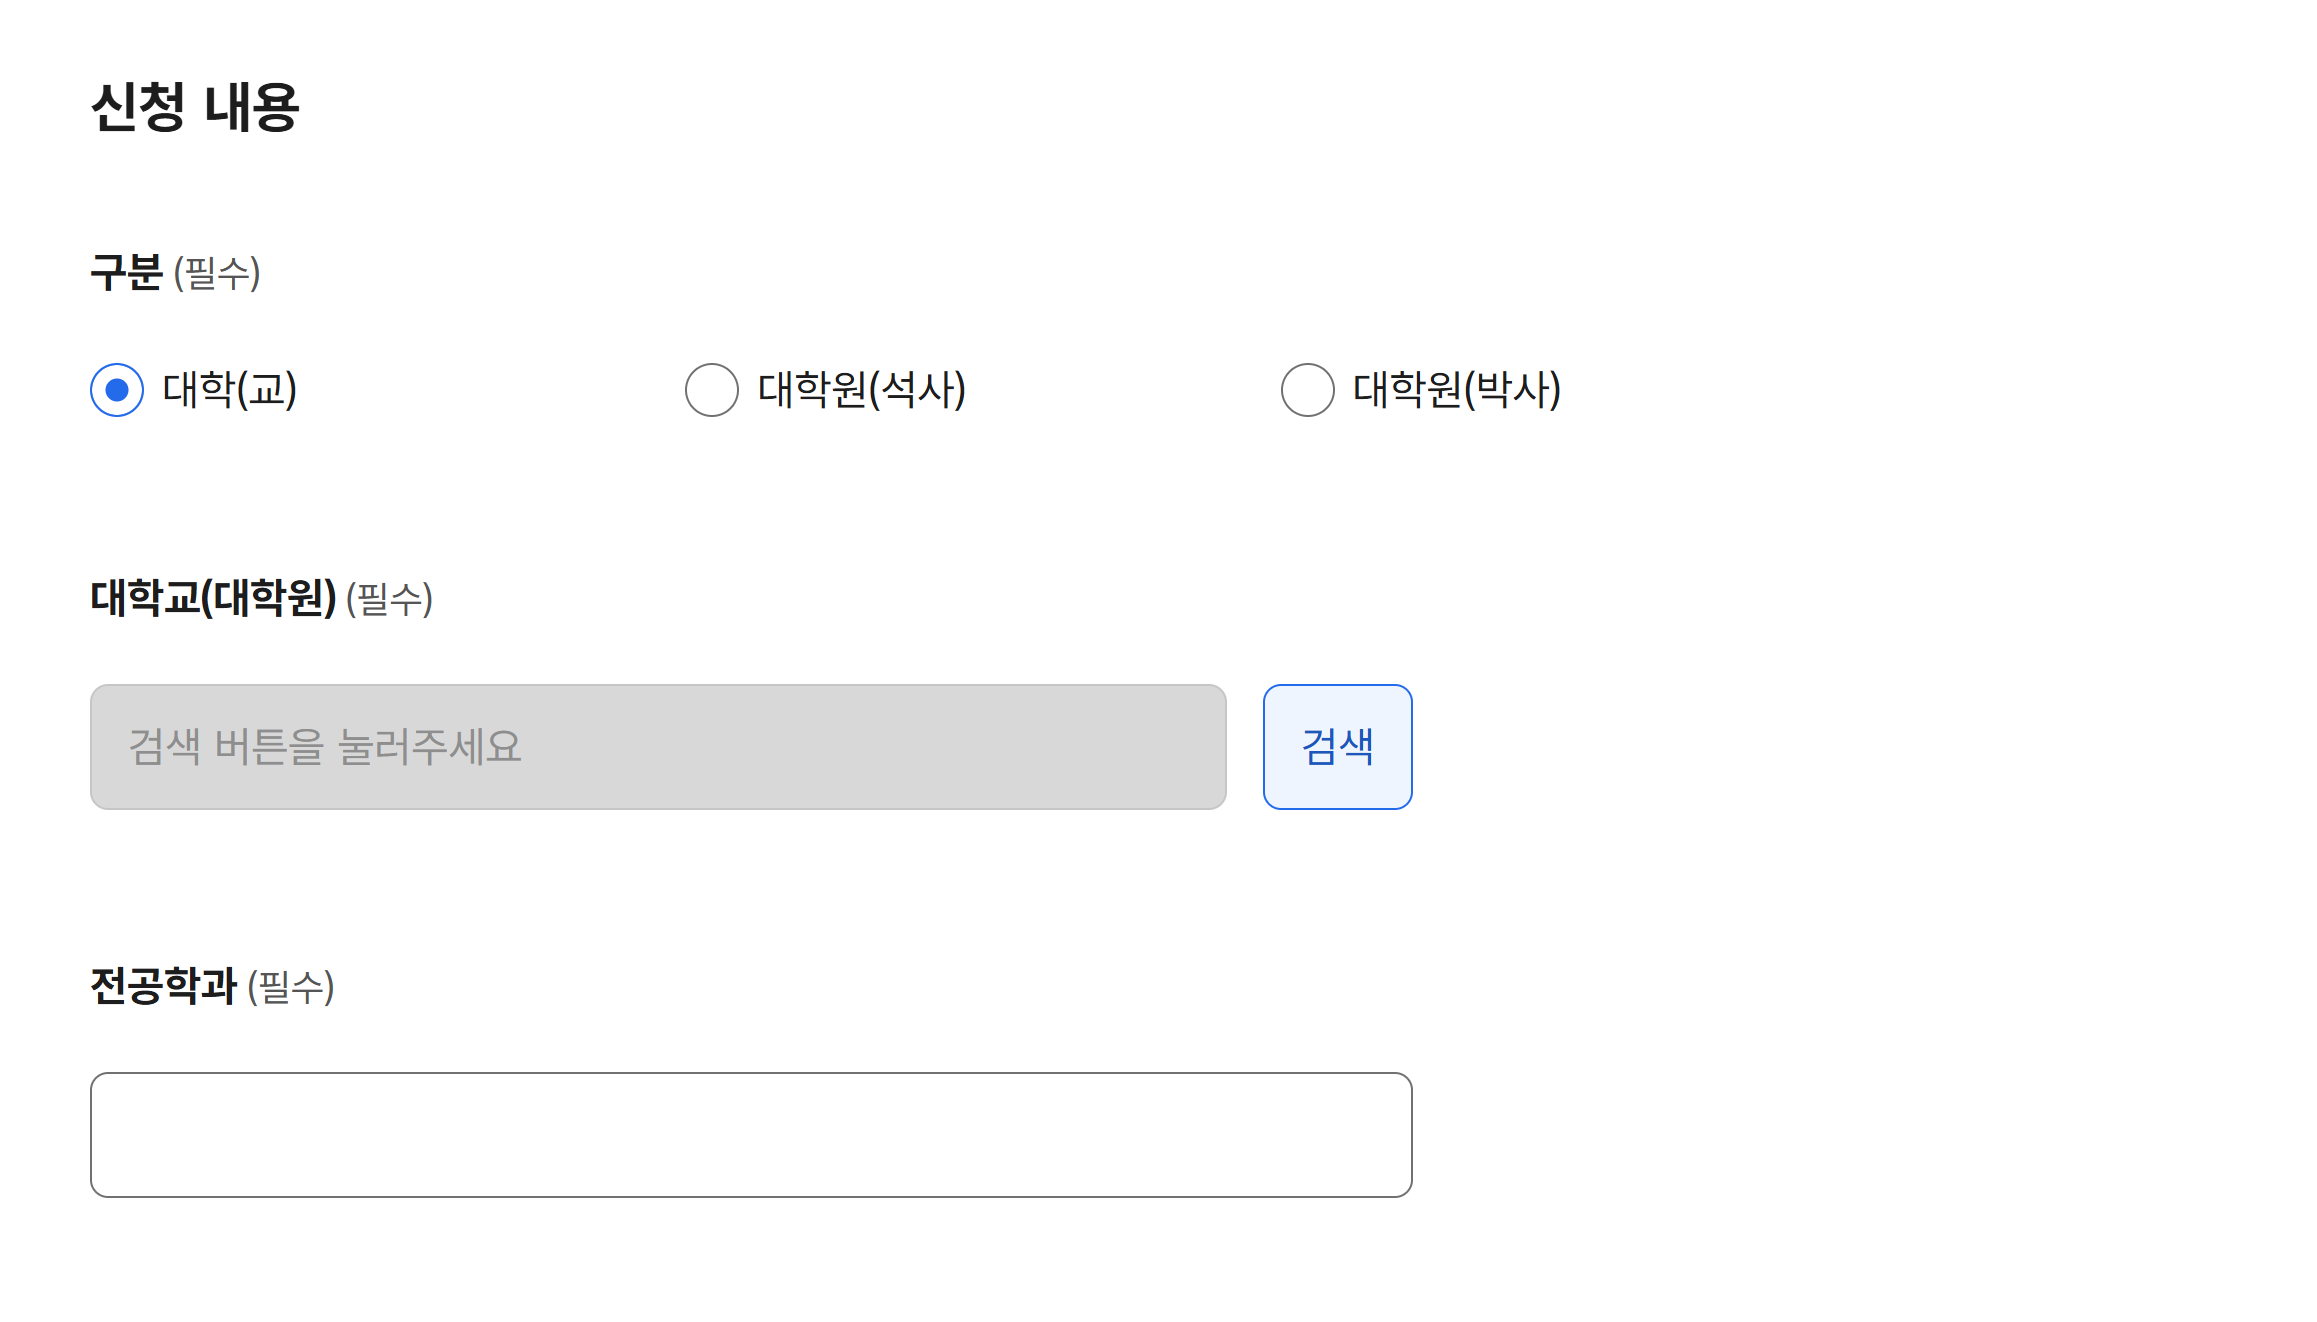Screen dimensions: 2317x1322
Task: Focus the major department text box
Action: [x=750, y=1133]
